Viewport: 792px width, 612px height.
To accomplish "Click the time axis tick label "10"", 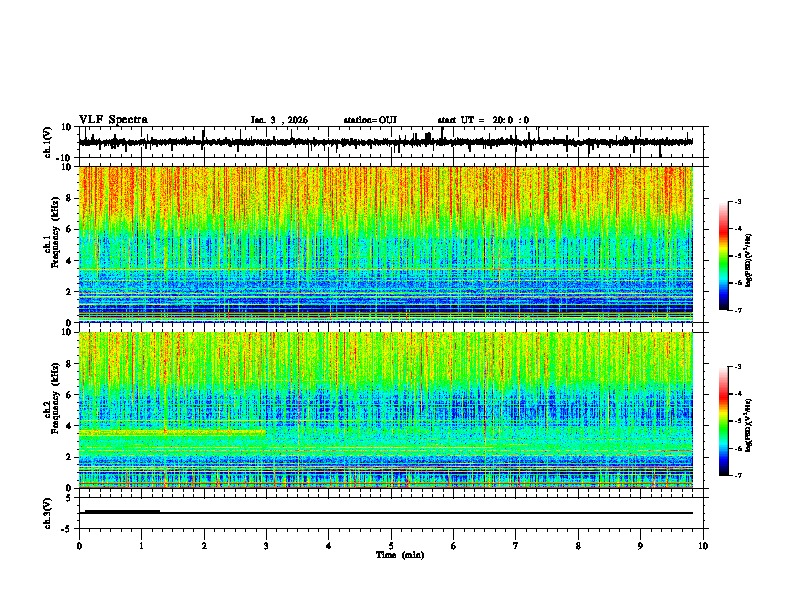I will coord(703,546).
